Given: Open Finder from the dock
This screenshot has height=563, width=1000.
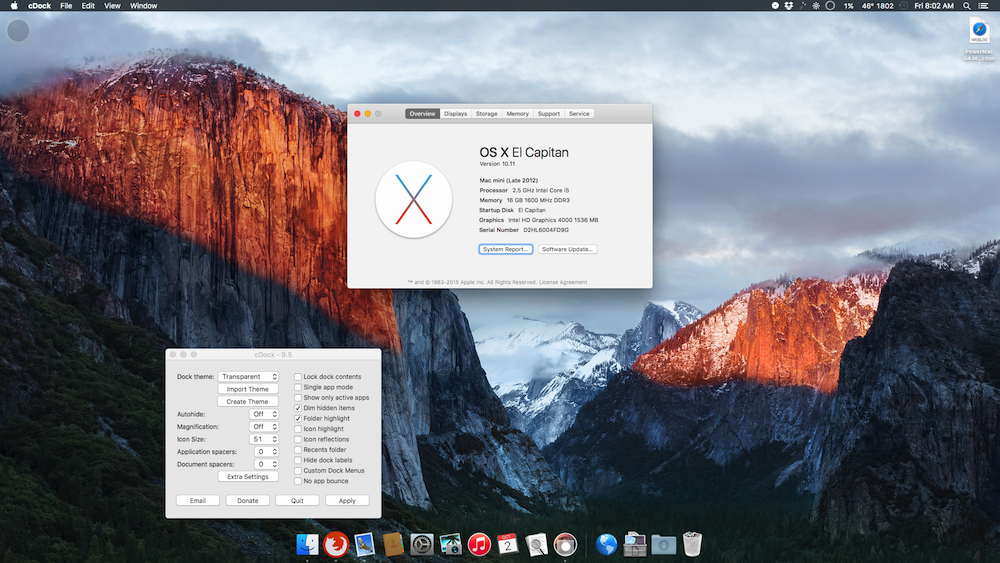Looking at the screenshot, I should [x=307, y=545].
